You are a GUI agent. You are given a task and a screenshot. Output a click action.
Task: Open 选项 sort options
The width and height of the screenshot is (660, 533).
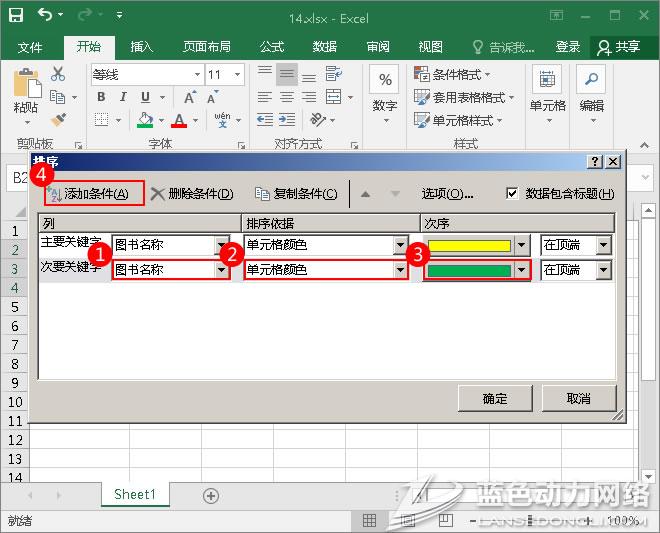pyautogui.click(x=447, y=194)
